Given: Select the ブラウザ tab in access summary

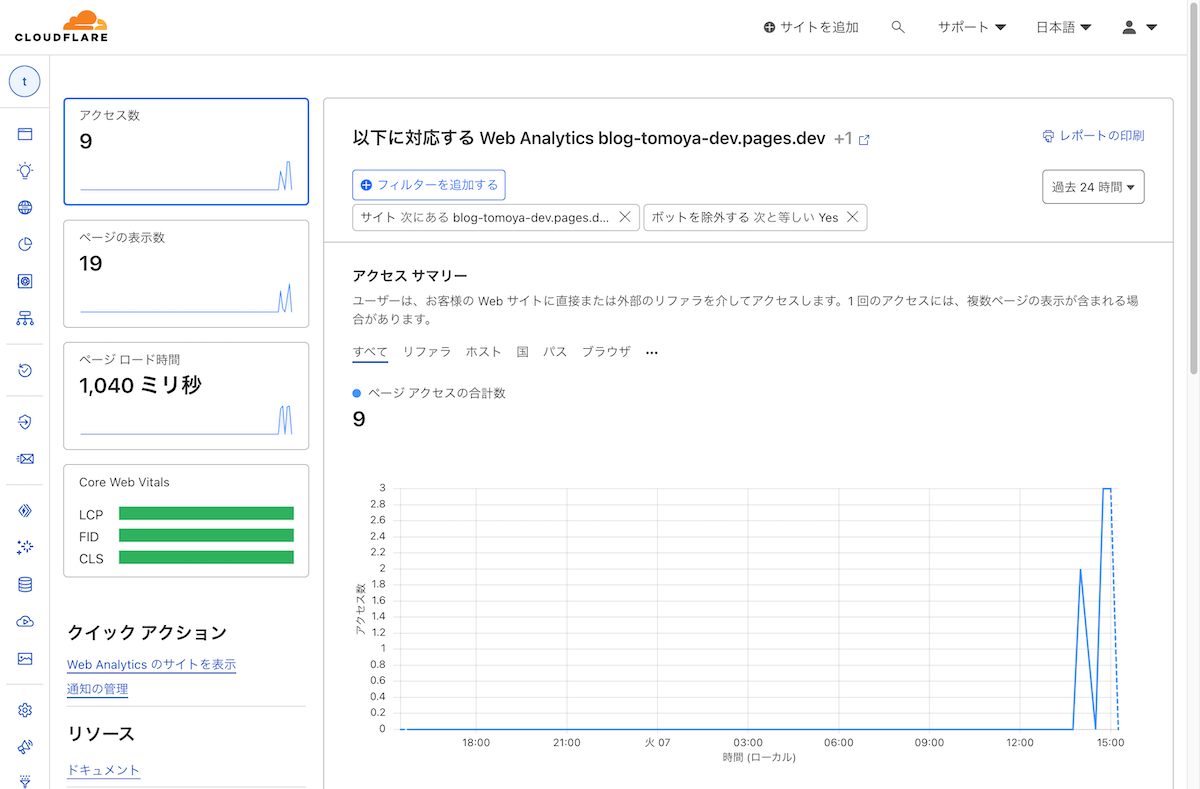Looking at the screenshot, I should pyautogui.click(x=606, y=351).
